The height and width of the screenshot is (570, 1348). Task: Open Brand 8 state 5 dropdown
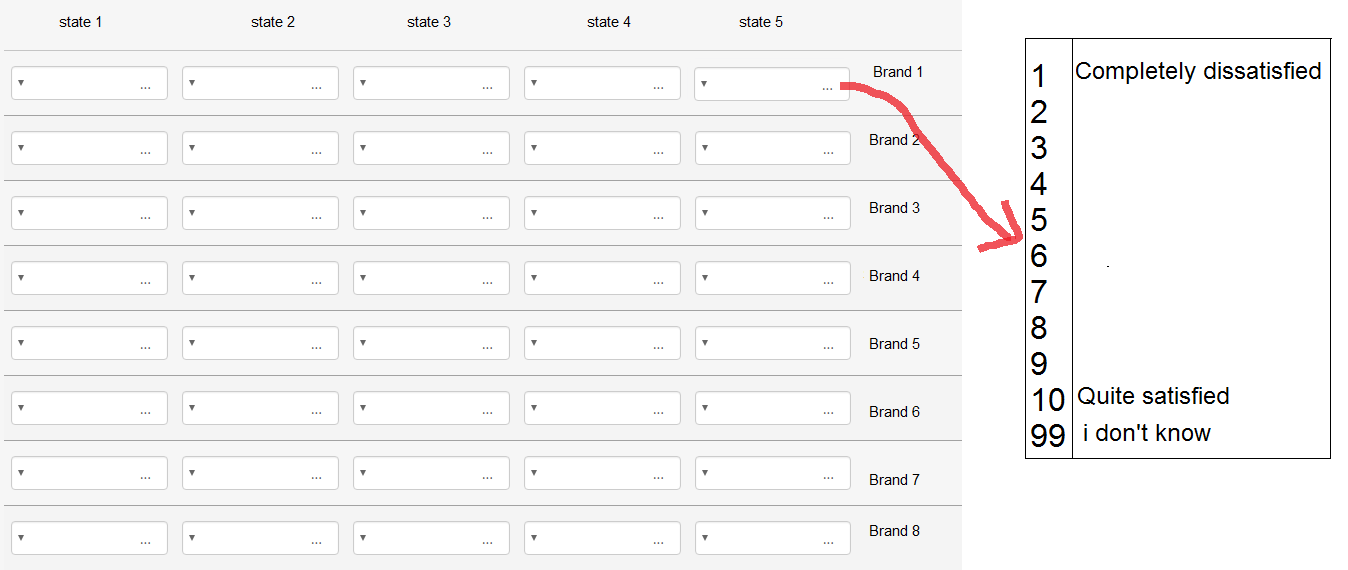tap(772, 538)
